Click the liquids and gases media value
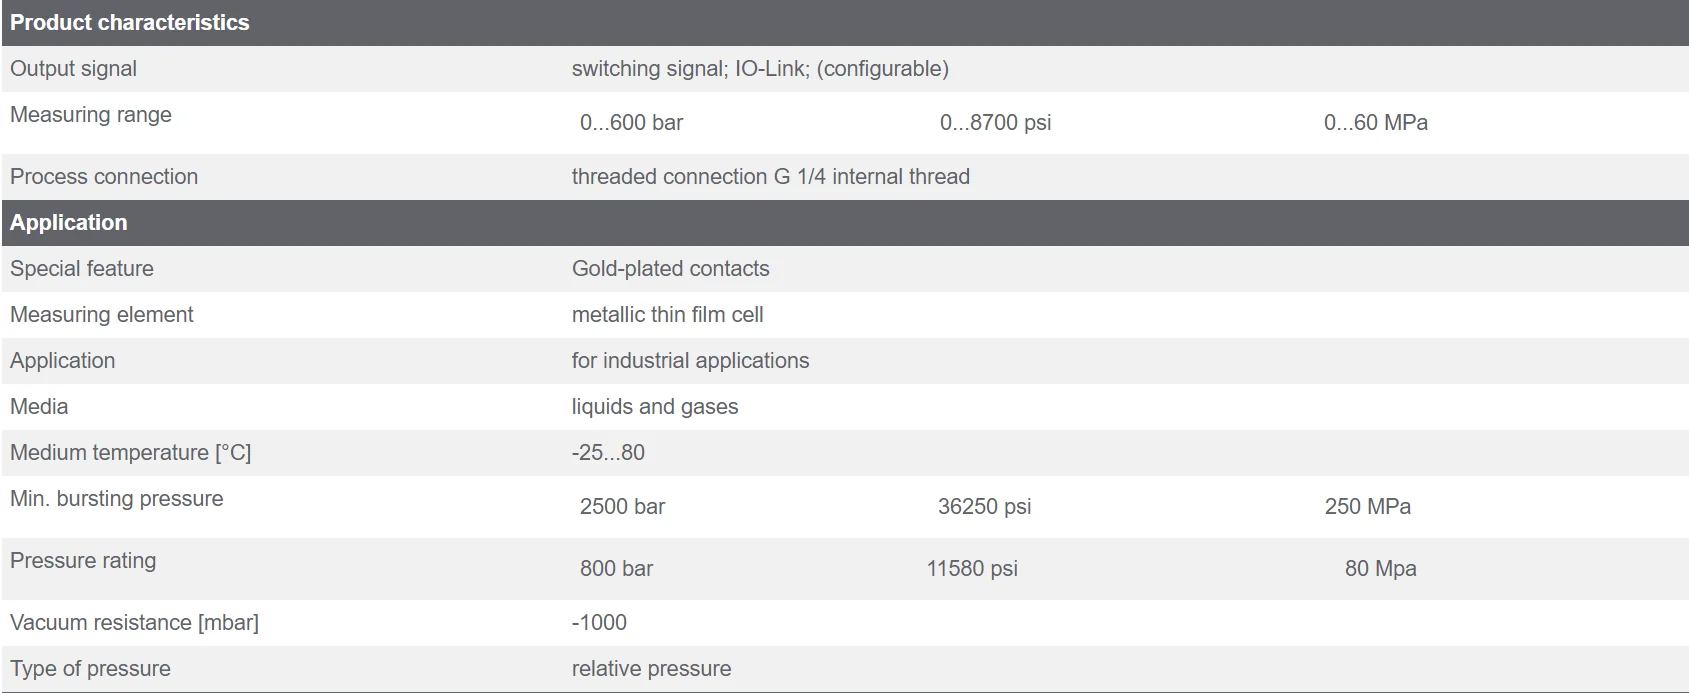Viewport: 1689px width, 693px height. tap(654, 407)
